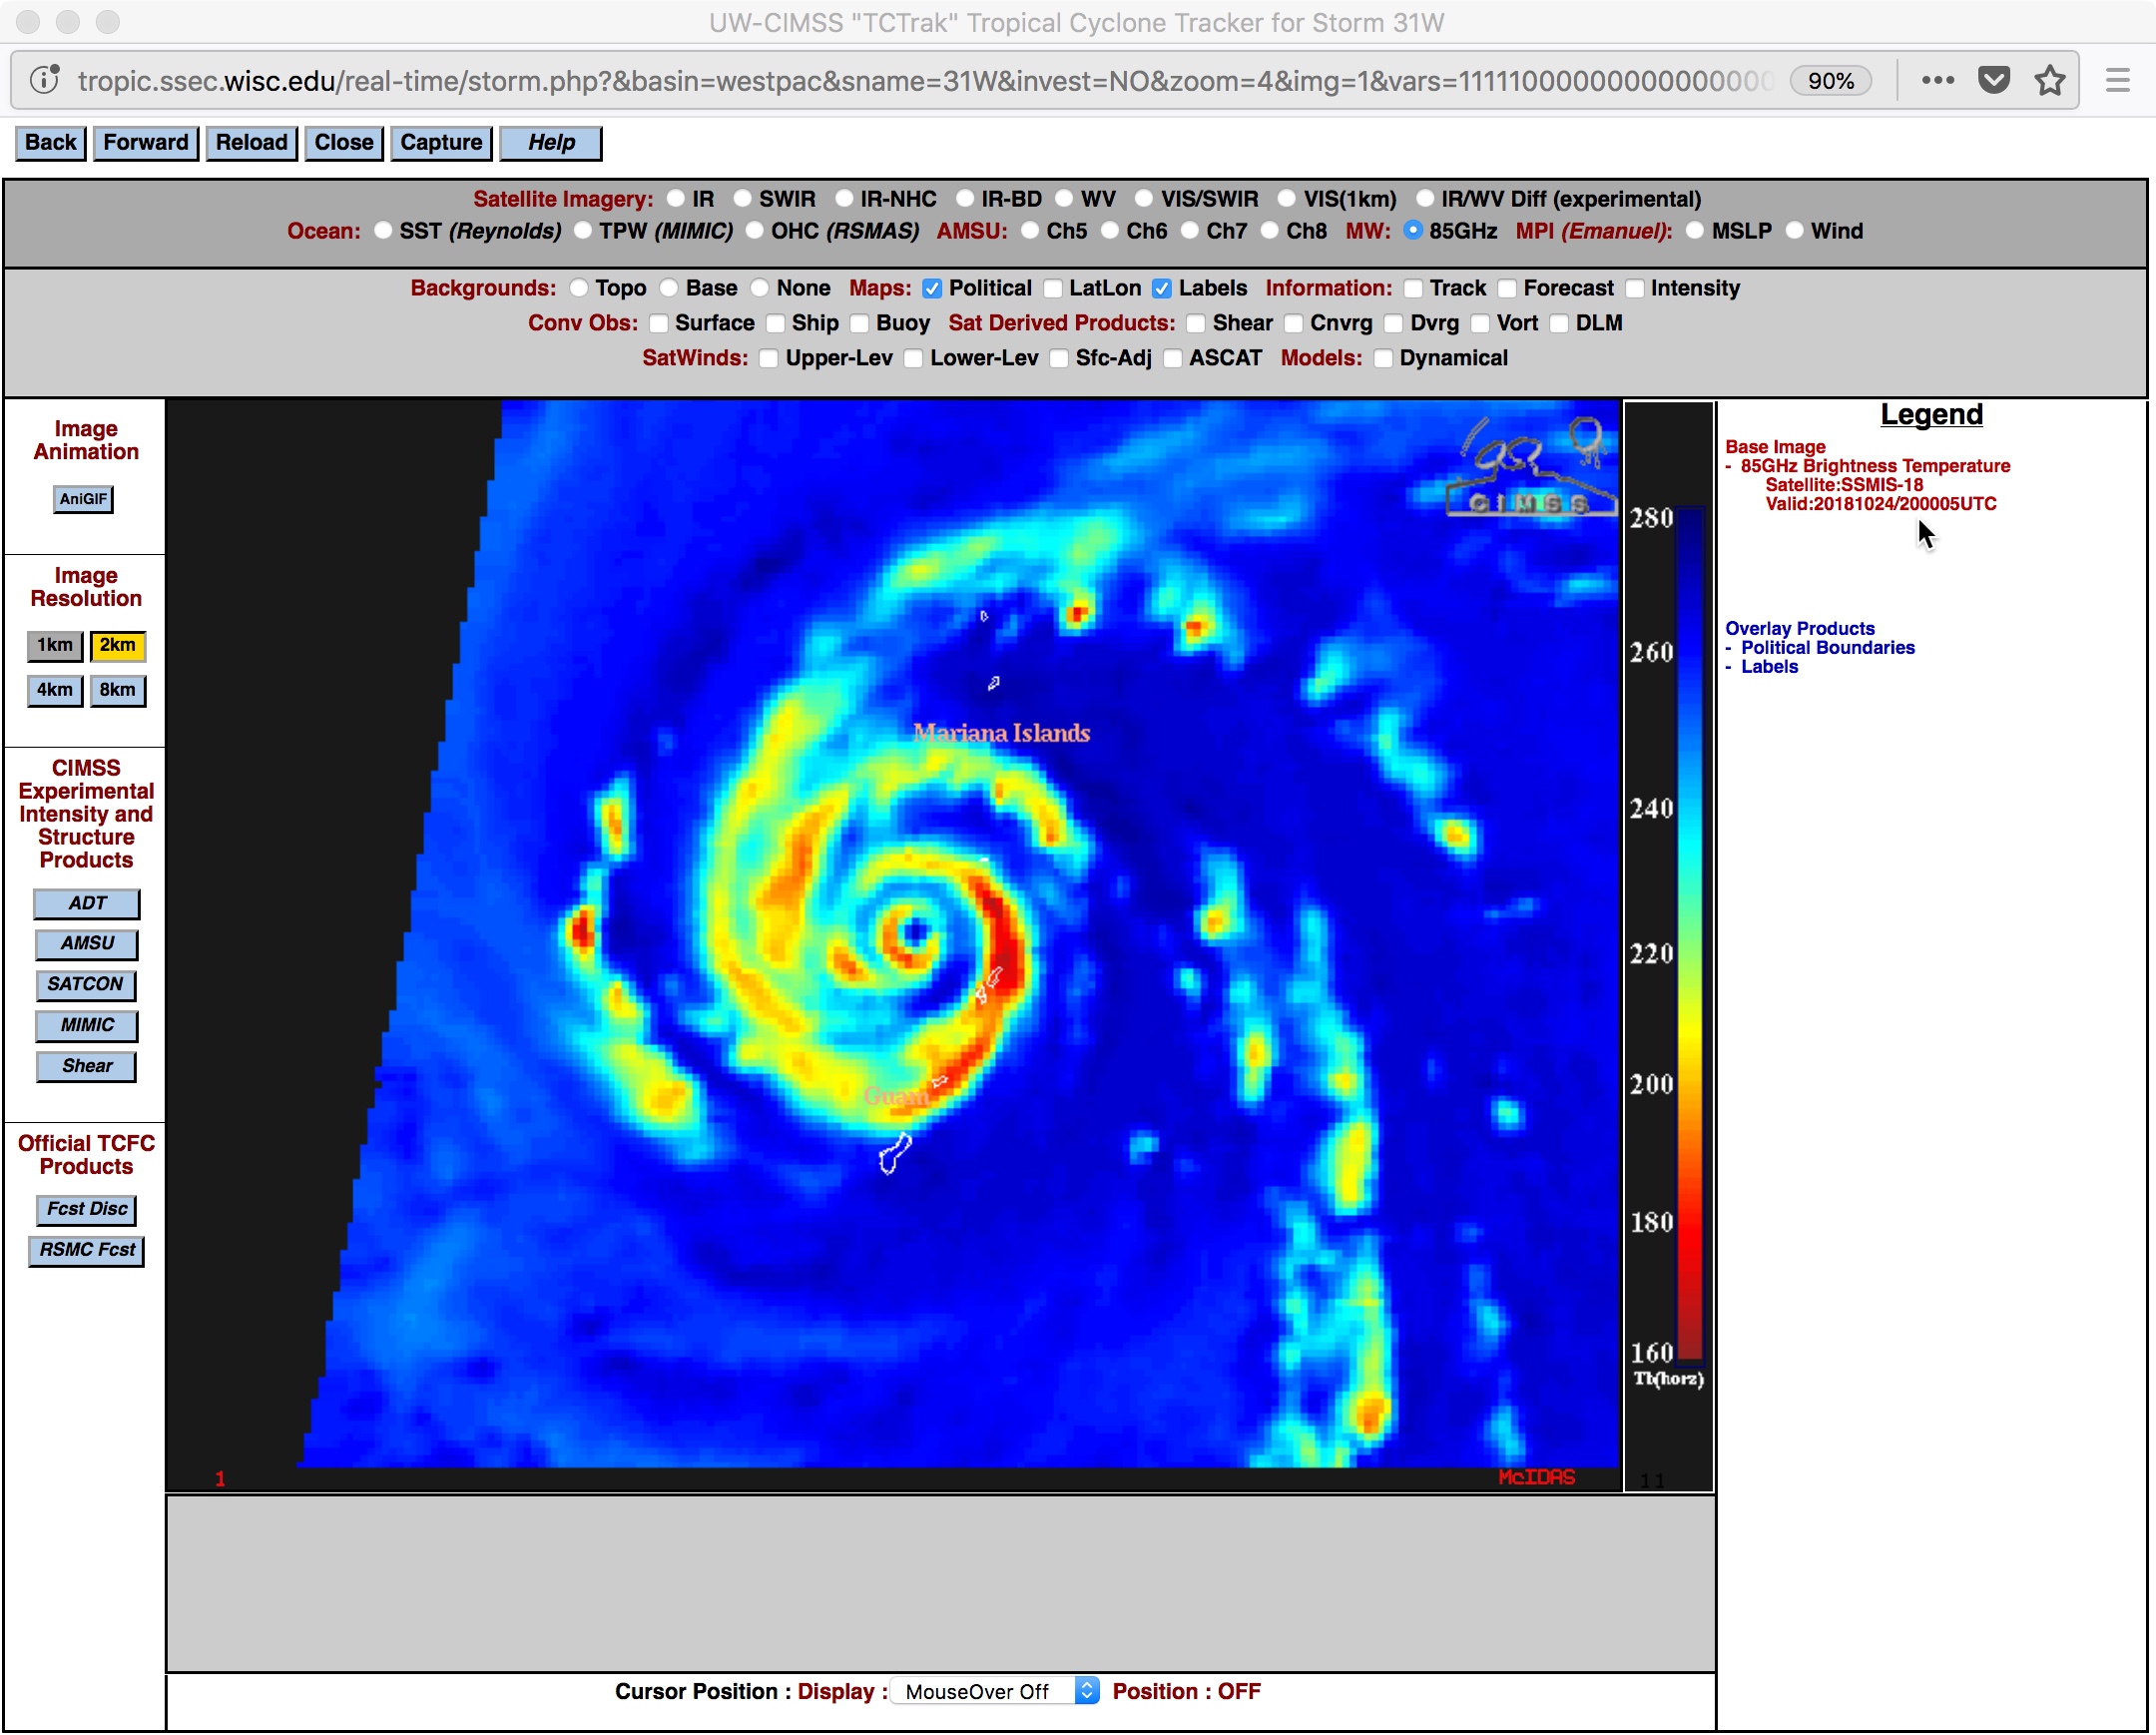Image resolution: width=2156 pixels, height=1735 pixels.
Task: Enable the Dvrg derived product checkbox
Action: 1394,323
